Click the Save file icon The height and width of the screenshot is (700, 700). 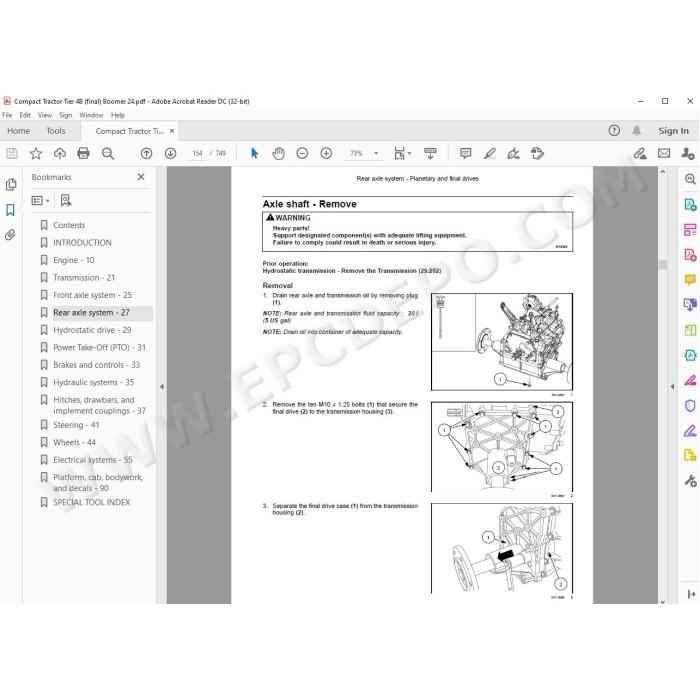tap(12, 154)
